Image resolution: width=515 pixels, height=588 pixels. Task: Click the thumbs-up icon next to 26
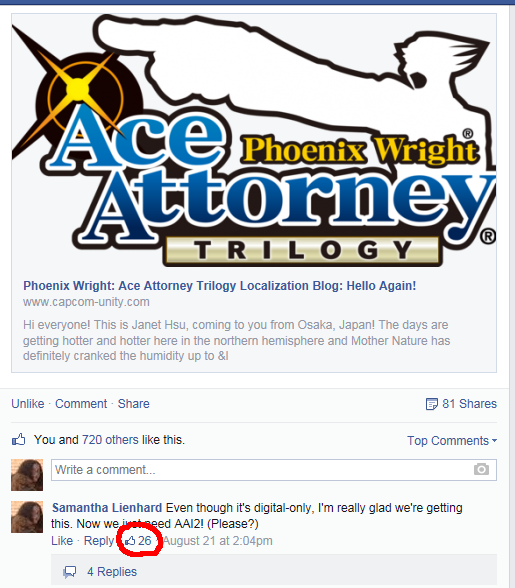(x=130, y=541)
